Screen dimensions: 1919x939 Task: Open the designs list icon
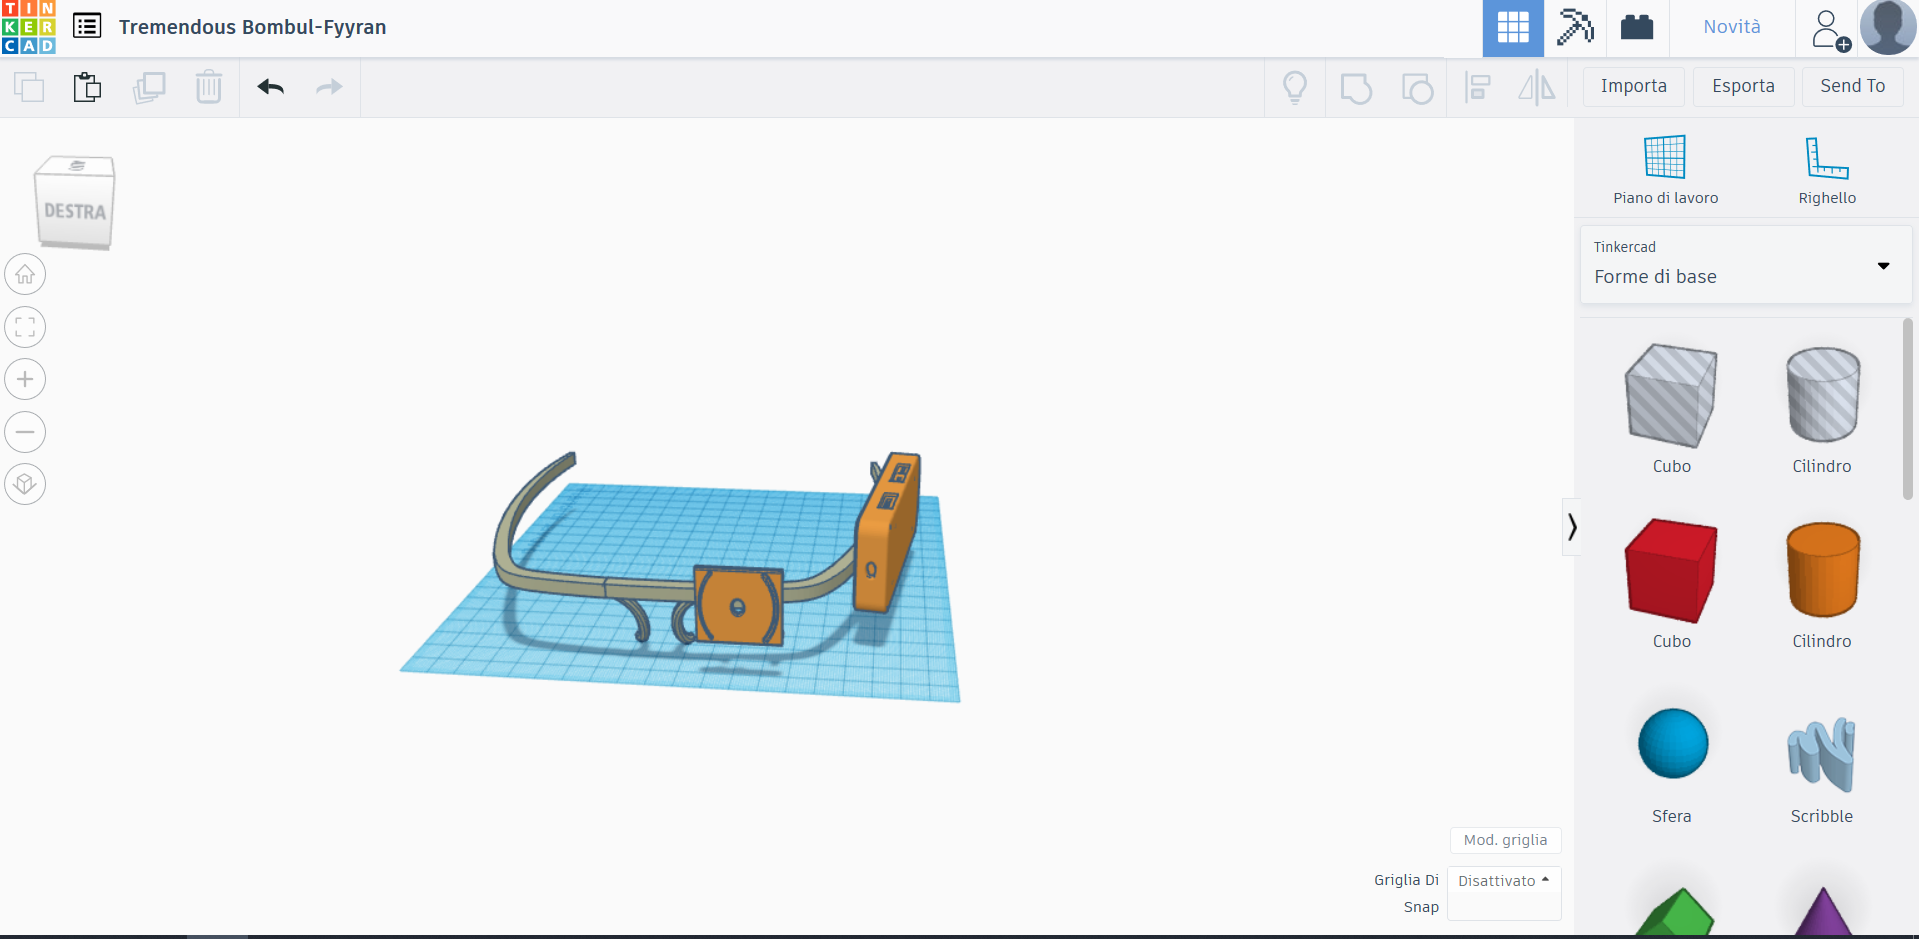[87, 26]
